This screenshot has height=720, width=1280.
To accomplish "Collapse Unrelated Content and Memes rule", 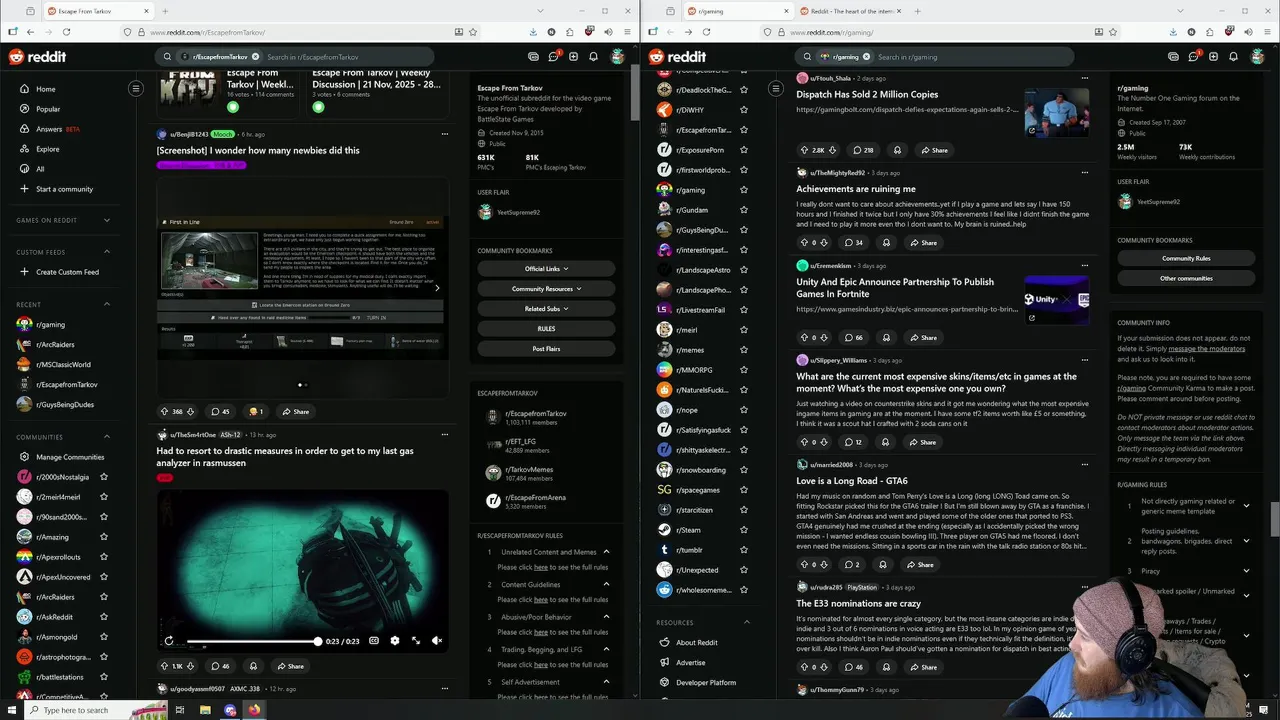I will tap(606, 552).
